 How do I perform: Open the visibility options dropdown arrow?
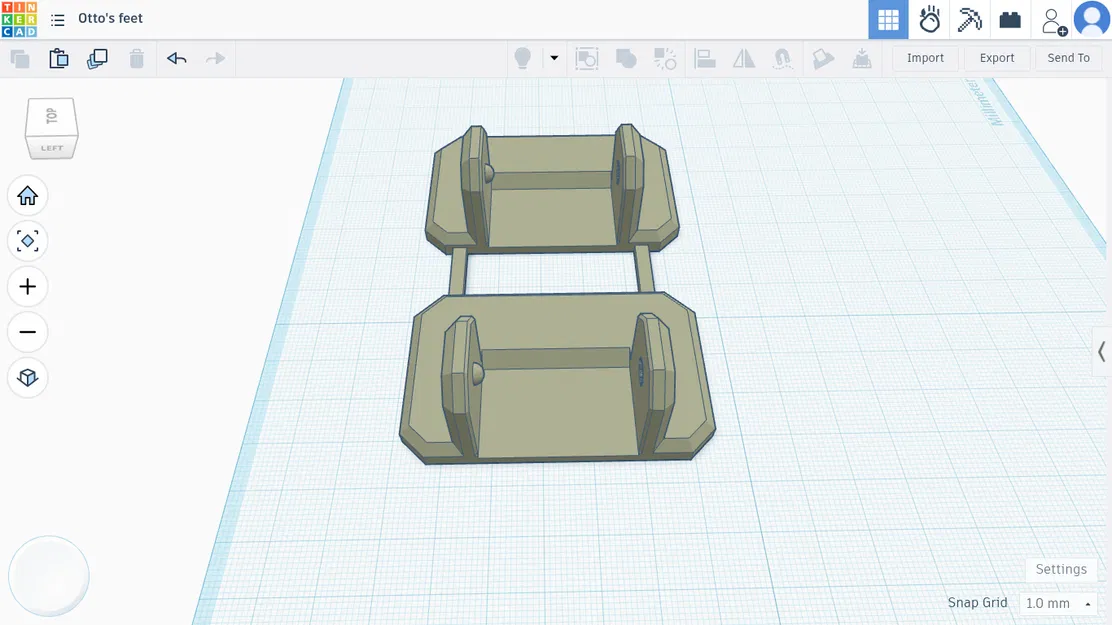[554, 58]
